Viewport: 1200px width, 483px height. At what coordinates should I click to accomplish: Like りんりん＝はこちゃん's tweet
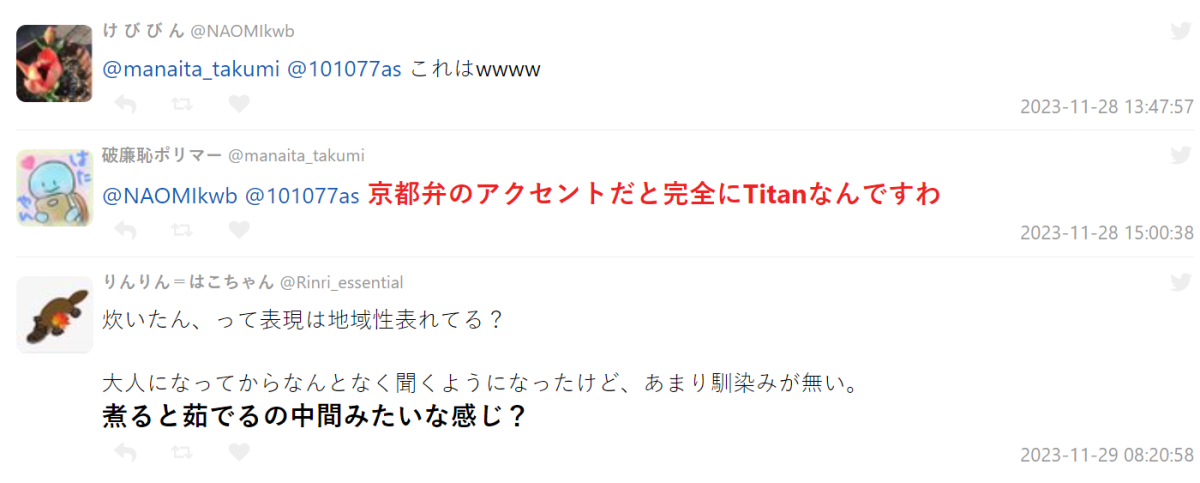tap(239, 452)
